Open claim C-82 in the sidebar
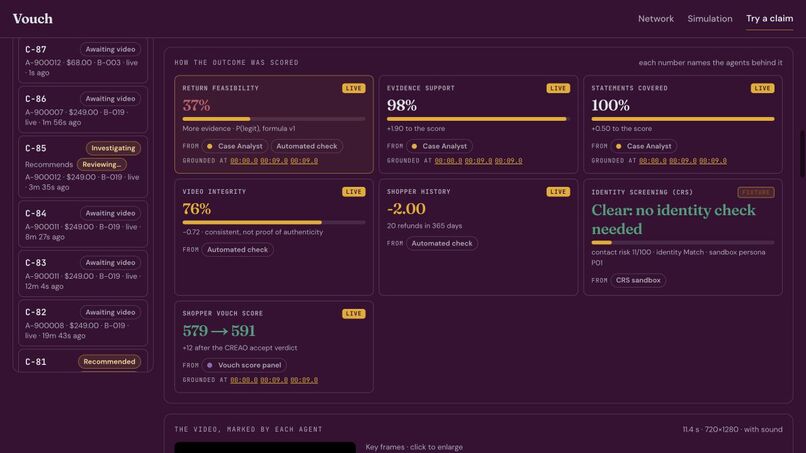This screenshot has width=806, height=453. pos(83,323)
